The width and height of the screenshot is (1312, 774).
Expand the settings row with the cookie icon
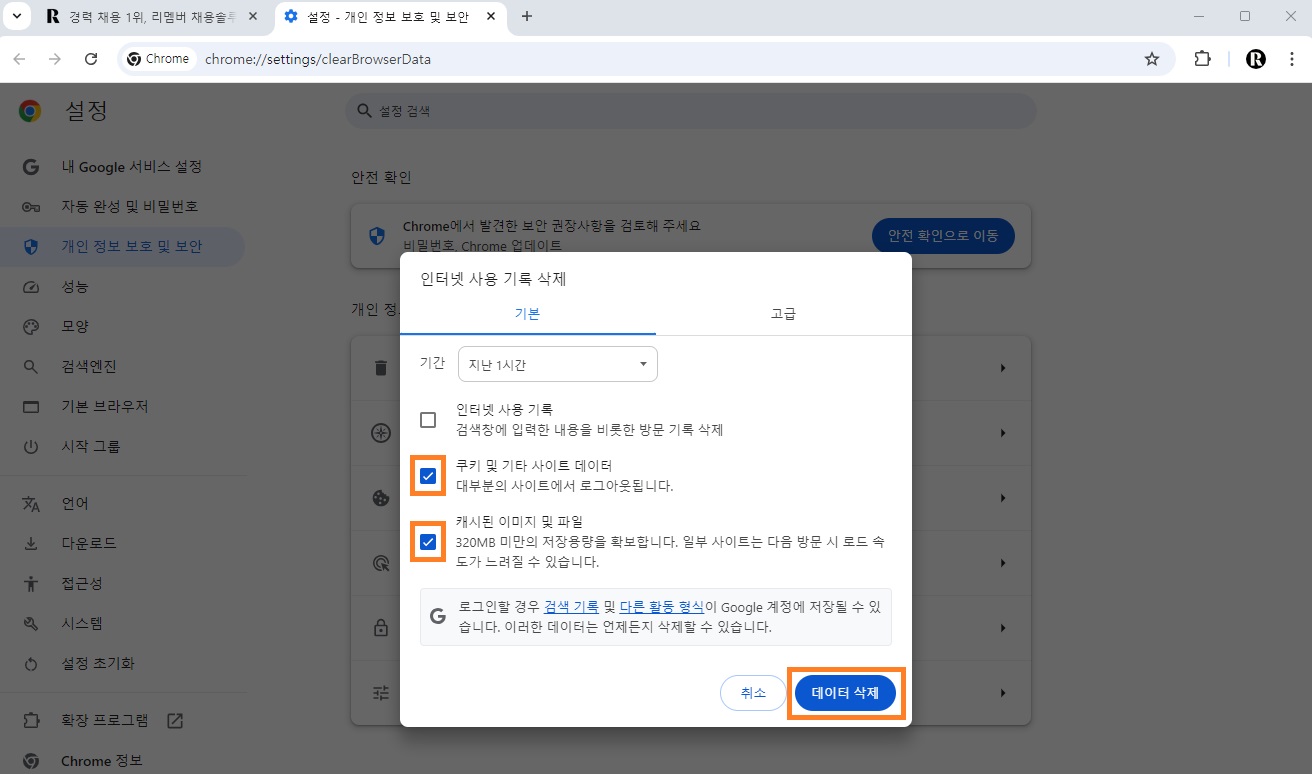(x=1003, y=498)
